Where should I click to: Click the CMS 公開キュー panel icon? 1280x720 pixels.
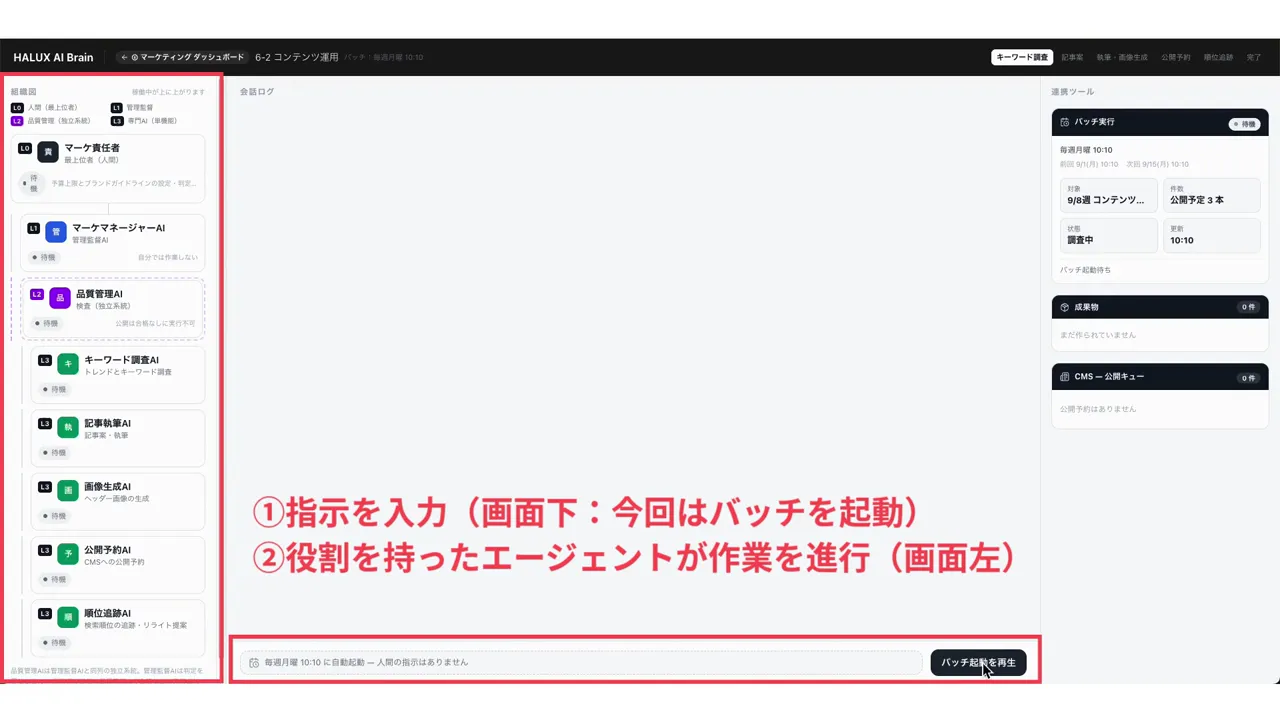pyautogui.click(x=1065, y=377)
